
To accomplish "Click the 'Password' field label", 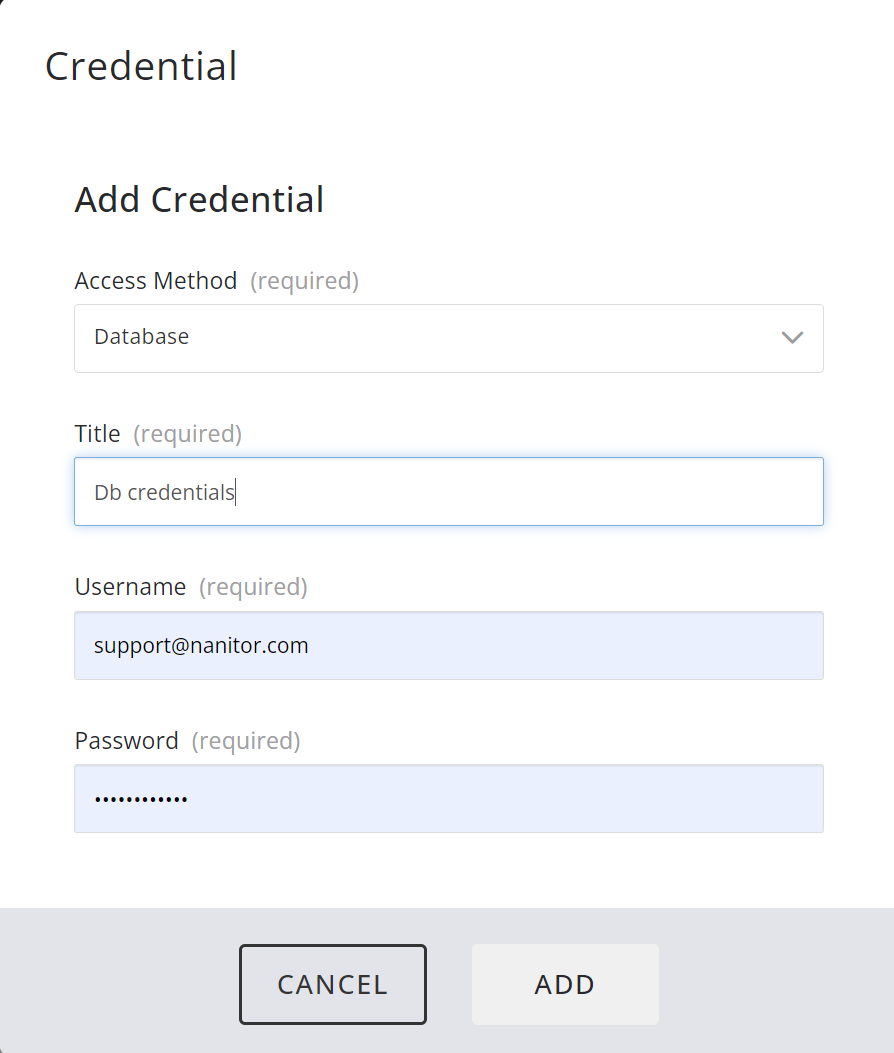I will (126, 741).
